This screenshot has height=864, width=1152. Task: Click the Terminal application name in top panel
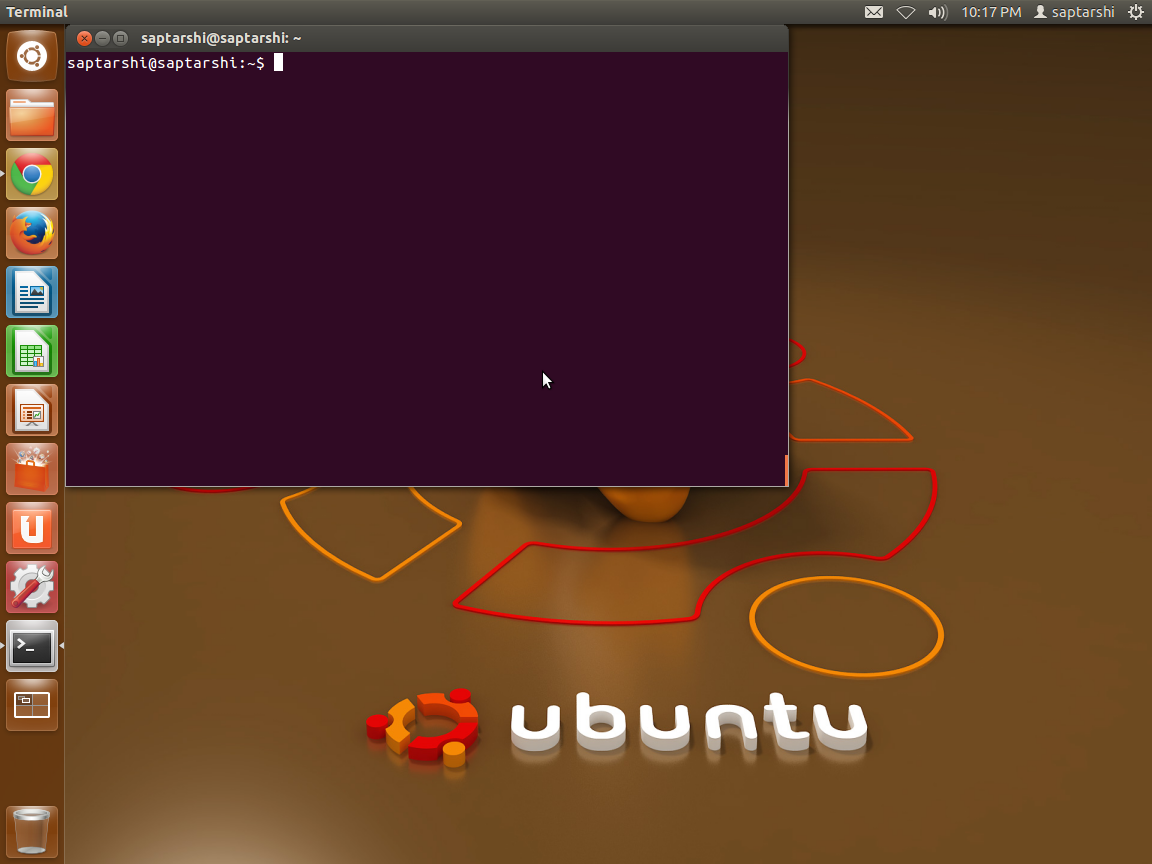point(37,12)
